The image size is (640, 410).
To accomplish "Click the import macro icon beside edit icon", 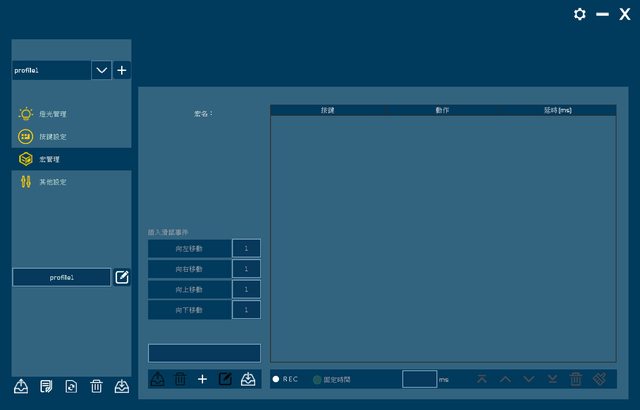I will 247,379.
